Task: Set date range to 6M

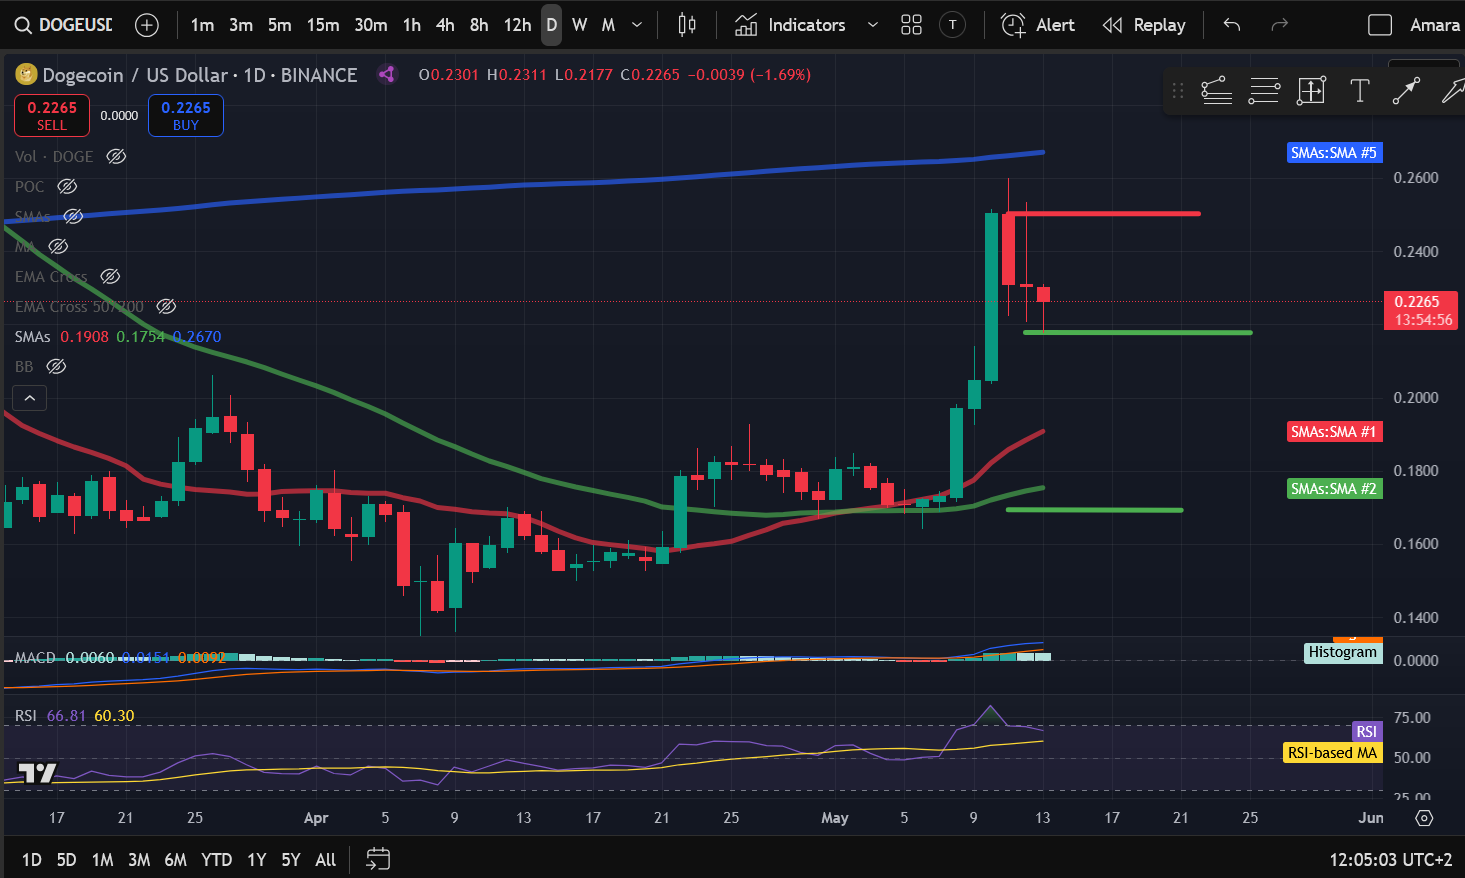Action: tap(176, 859)
